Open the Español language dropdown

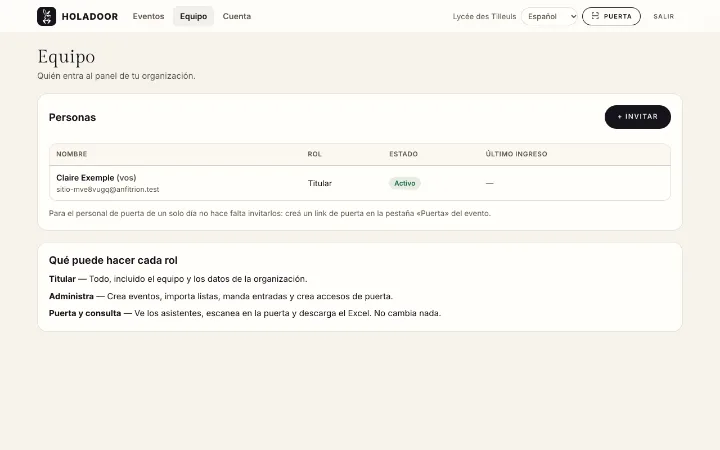[x=549, y=17]
